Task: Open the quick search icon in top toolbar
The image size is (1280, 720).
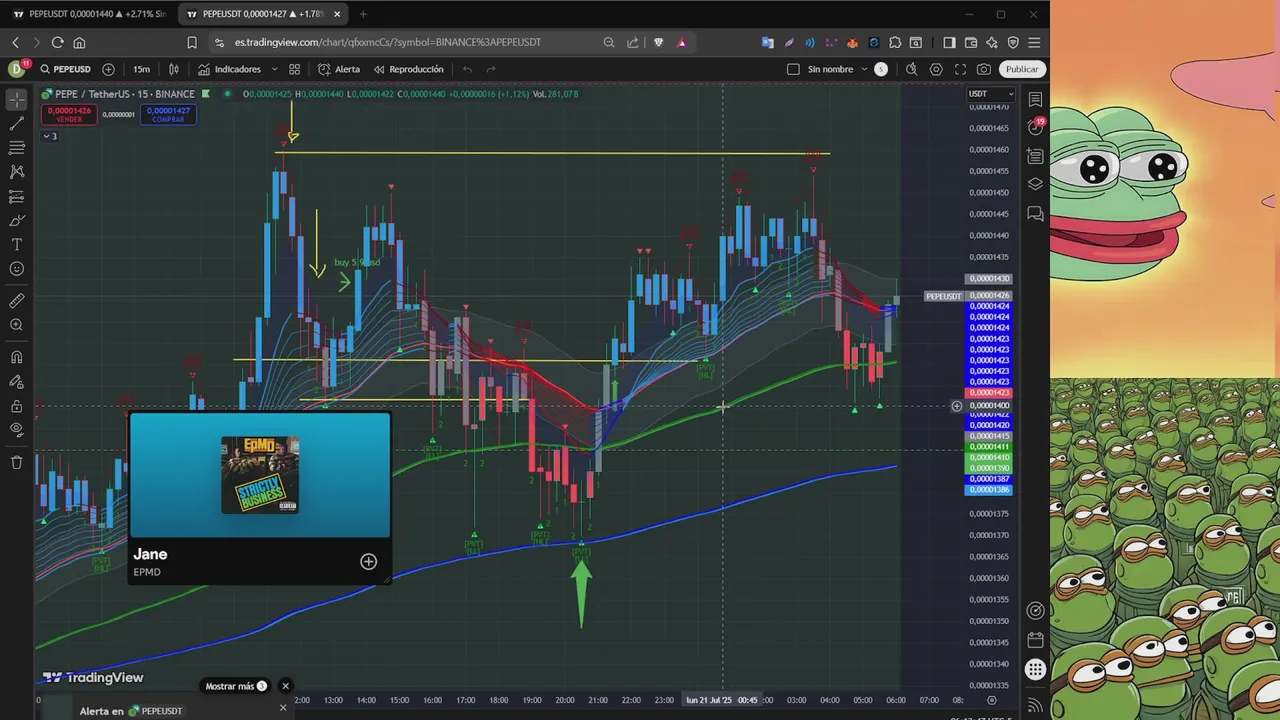Action: click(x=911, y=69)
